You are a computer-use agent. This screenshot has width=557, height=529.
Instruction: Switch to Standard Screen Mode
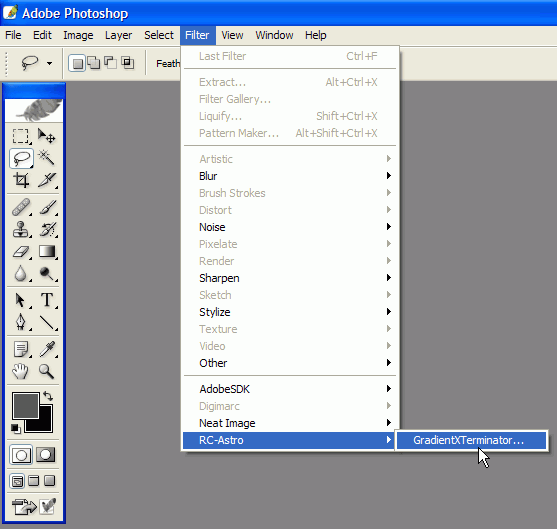[x=17, y=481]
